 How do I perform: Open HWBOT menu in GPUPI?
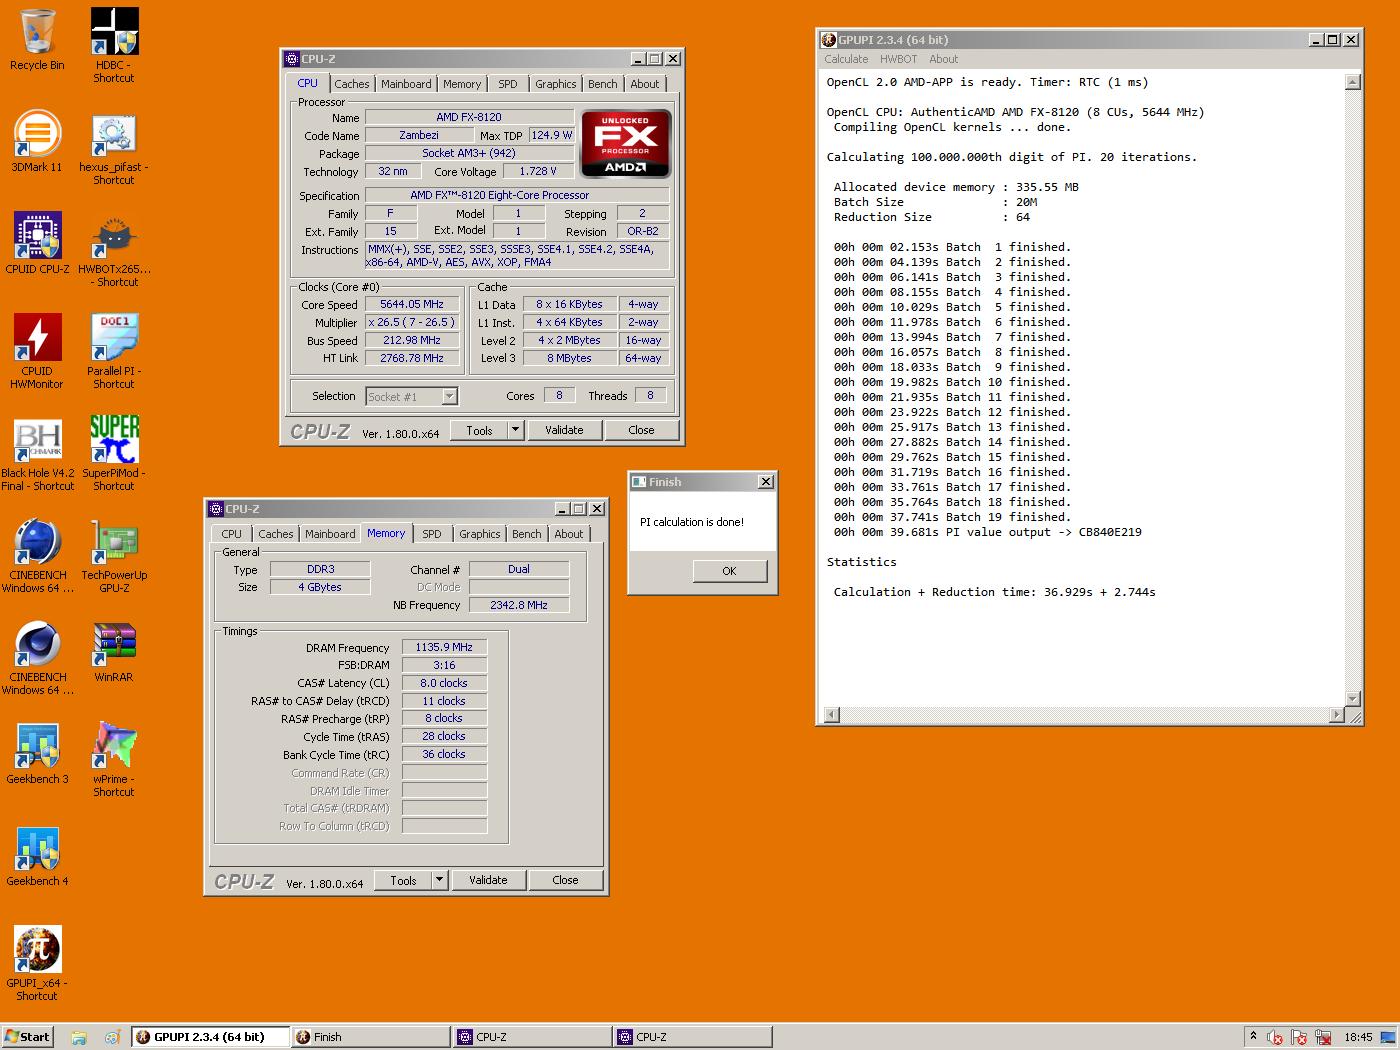pyautogui.click(x=898, y=59)
